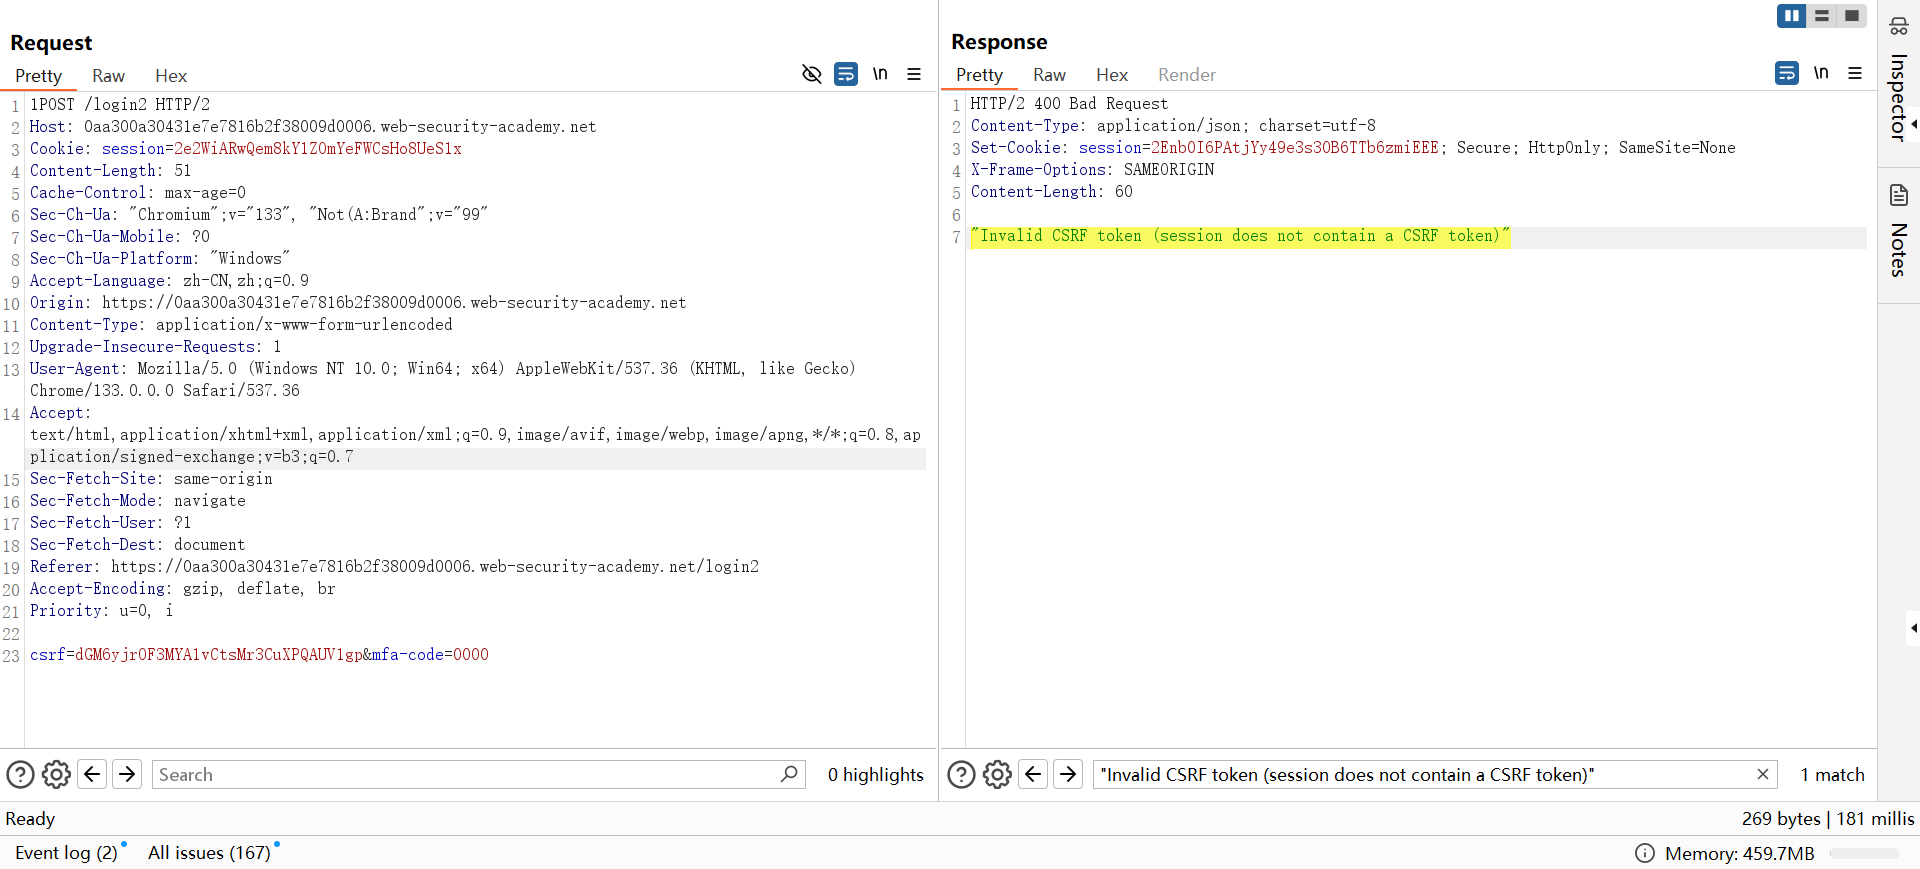Toggle word wrap icon in Response panel

coord(1787,73)
